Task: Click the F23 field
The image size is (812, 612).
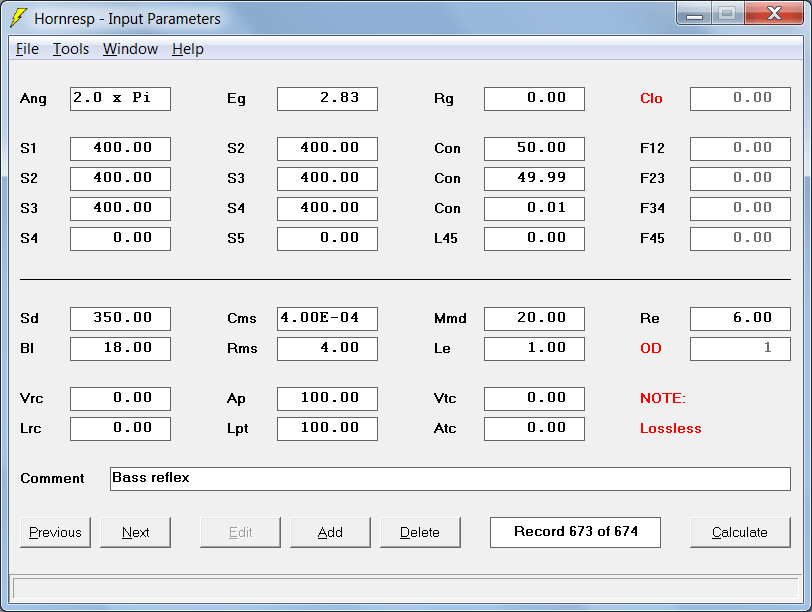Action: pyautogui.click(x=741, y=179)
